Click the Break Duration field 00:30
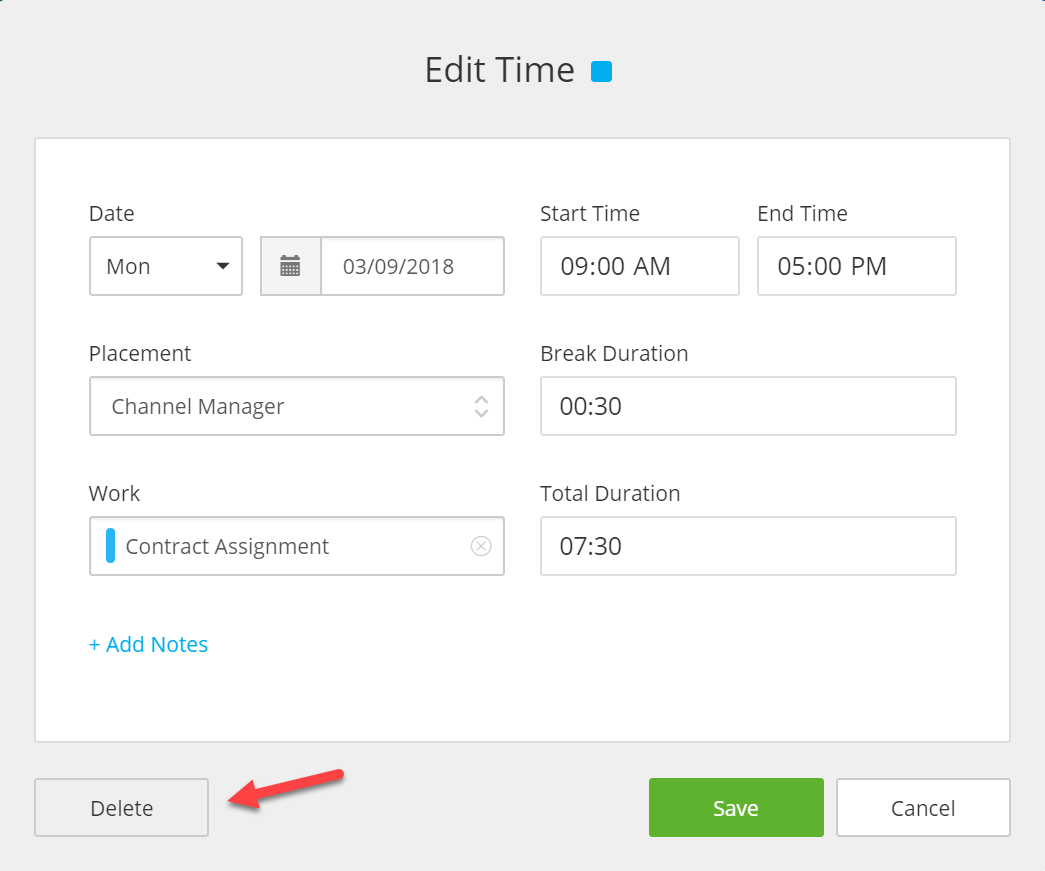 (748, 406)
